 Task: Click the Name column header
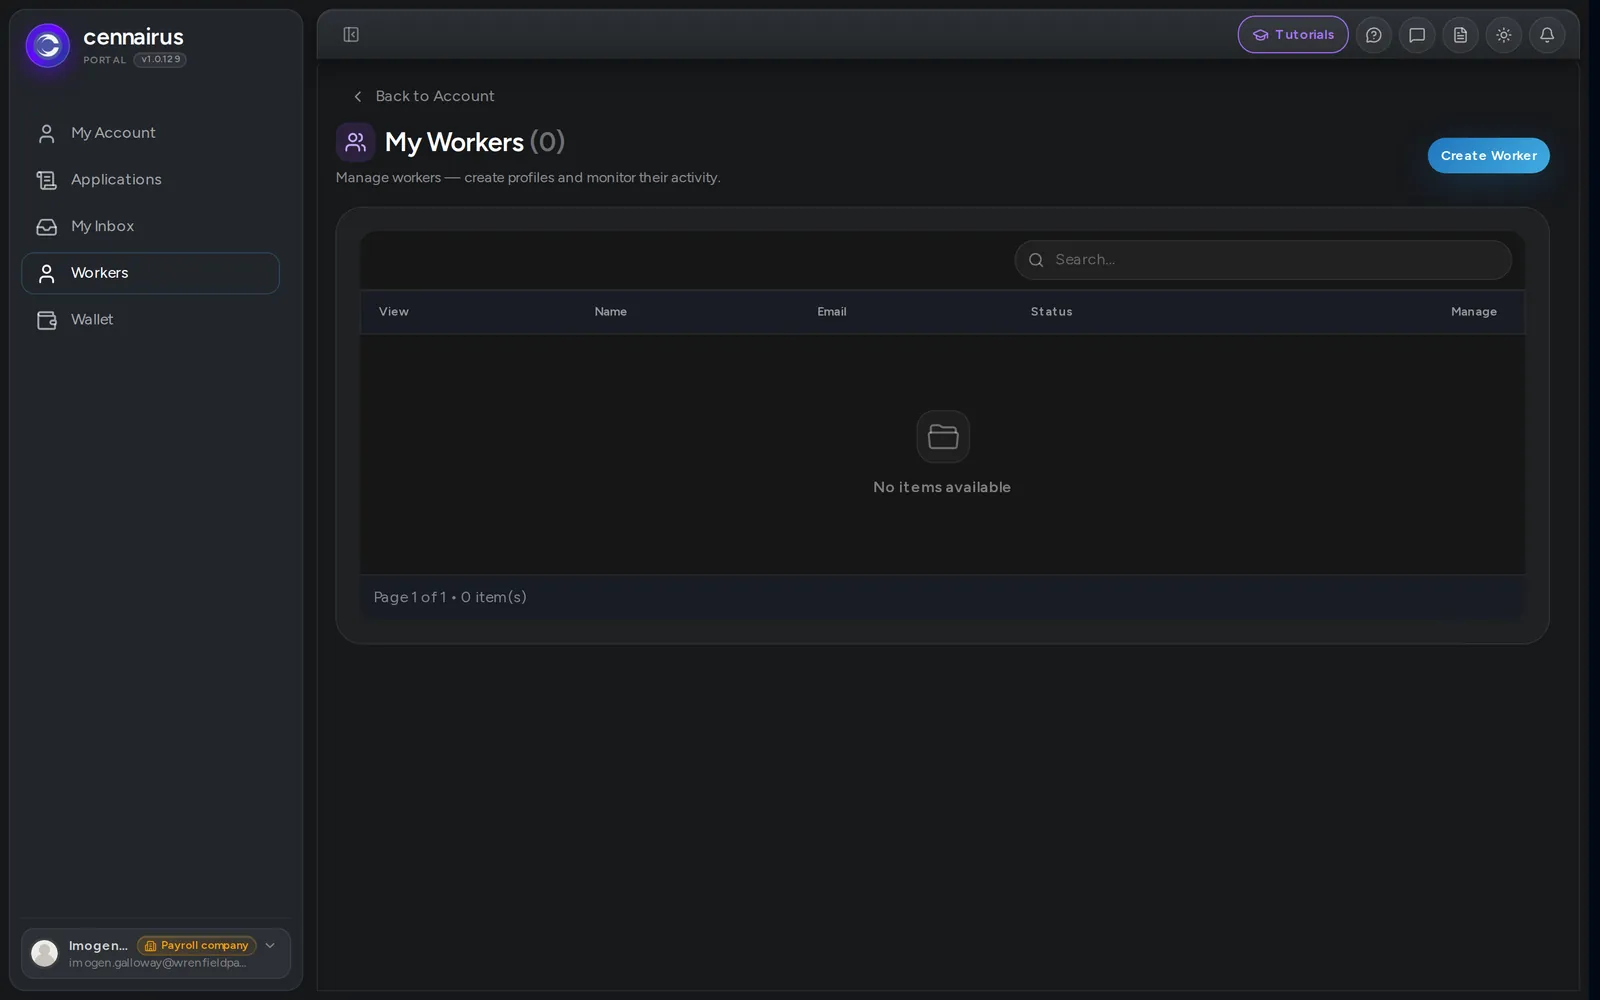[611, 312]
